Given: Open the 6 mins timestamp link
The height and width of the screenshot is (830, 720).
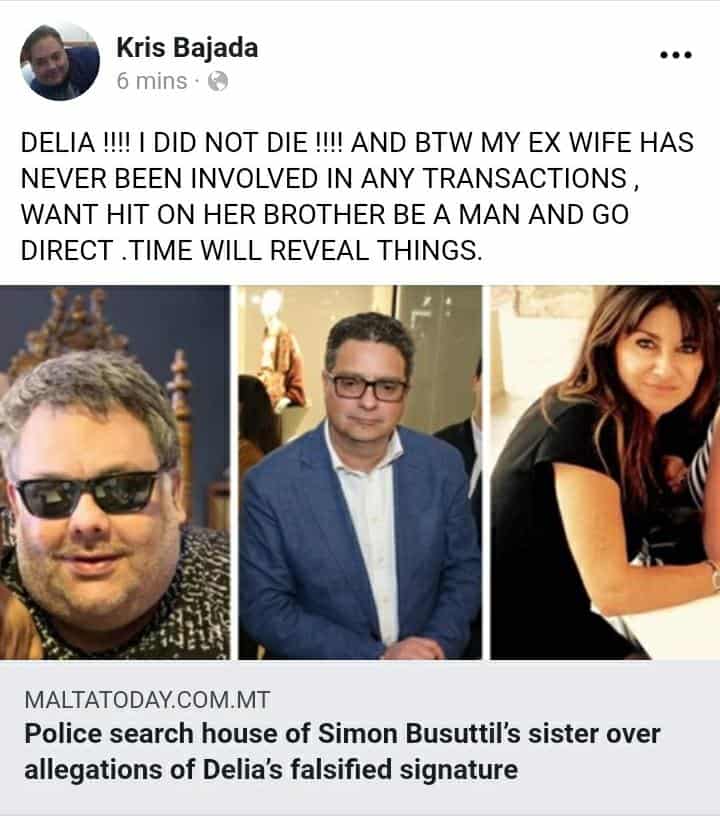Looking at the screenshot, I should coord(152,81).
